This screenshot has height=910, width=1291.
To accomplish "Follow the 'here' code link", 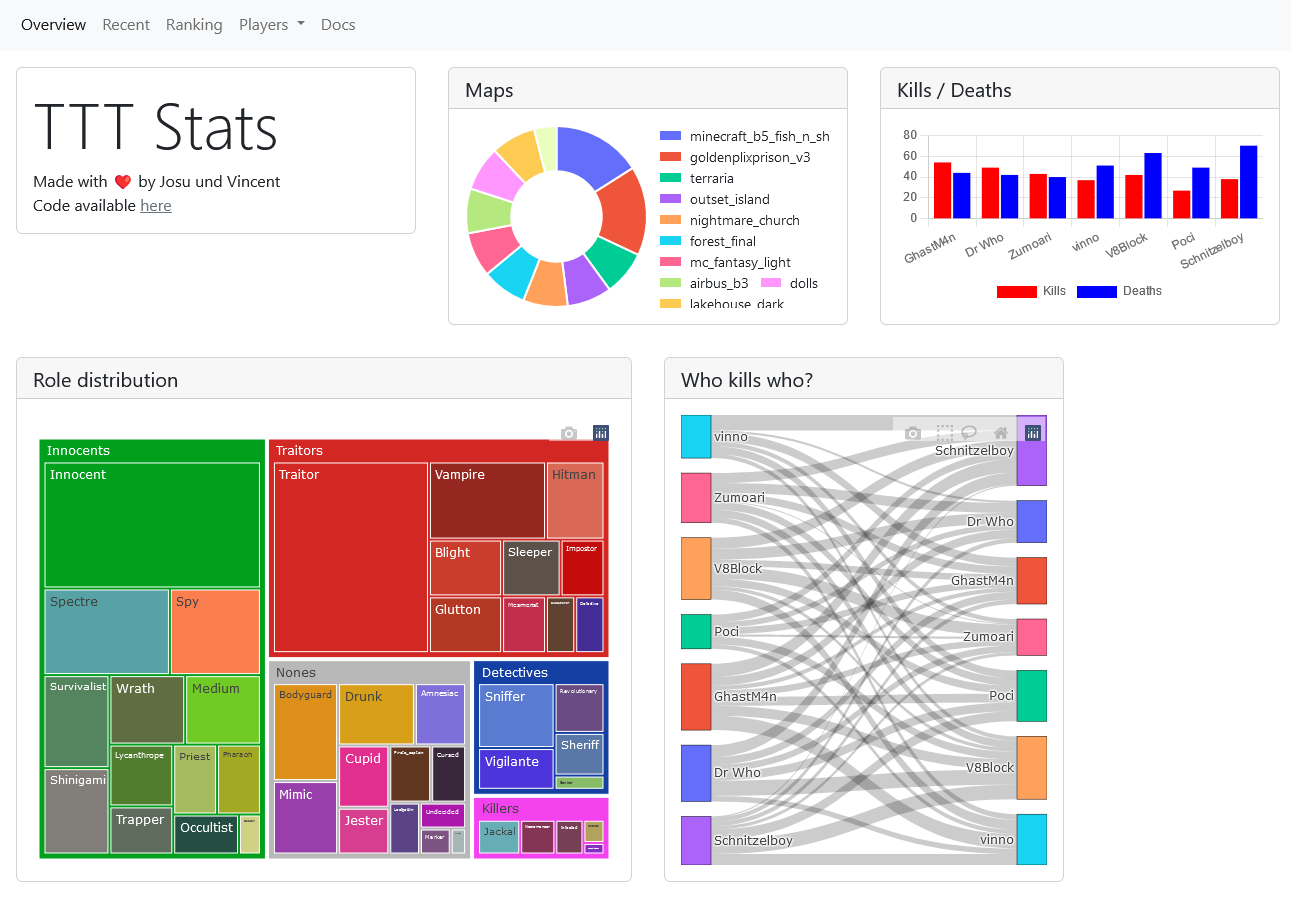I will click(x=156, y=206).
